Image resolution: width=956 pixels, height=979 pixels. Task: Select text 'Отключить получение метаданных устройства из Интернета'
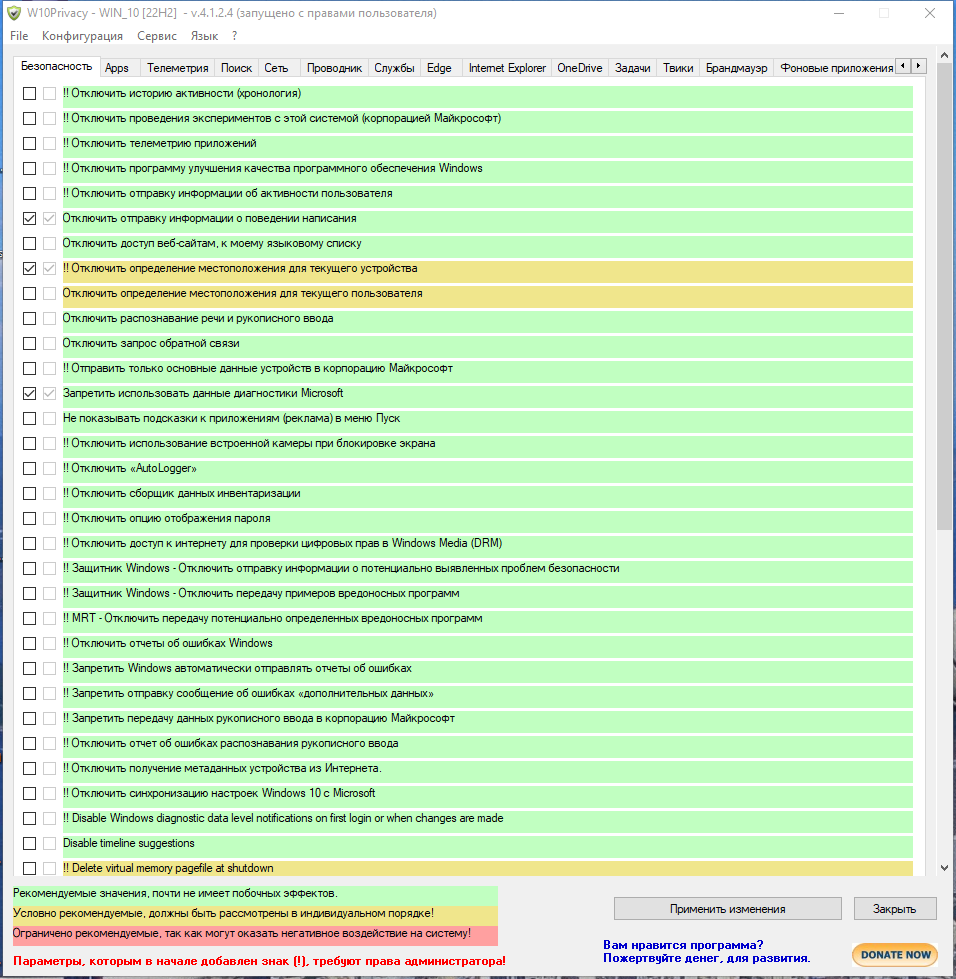point(225,767)
